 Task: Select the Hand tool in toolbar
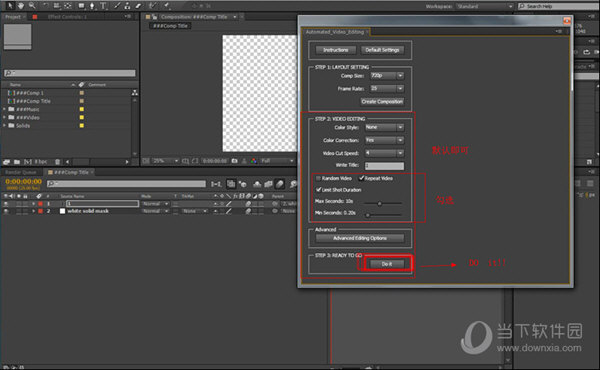tap(21, 5)
